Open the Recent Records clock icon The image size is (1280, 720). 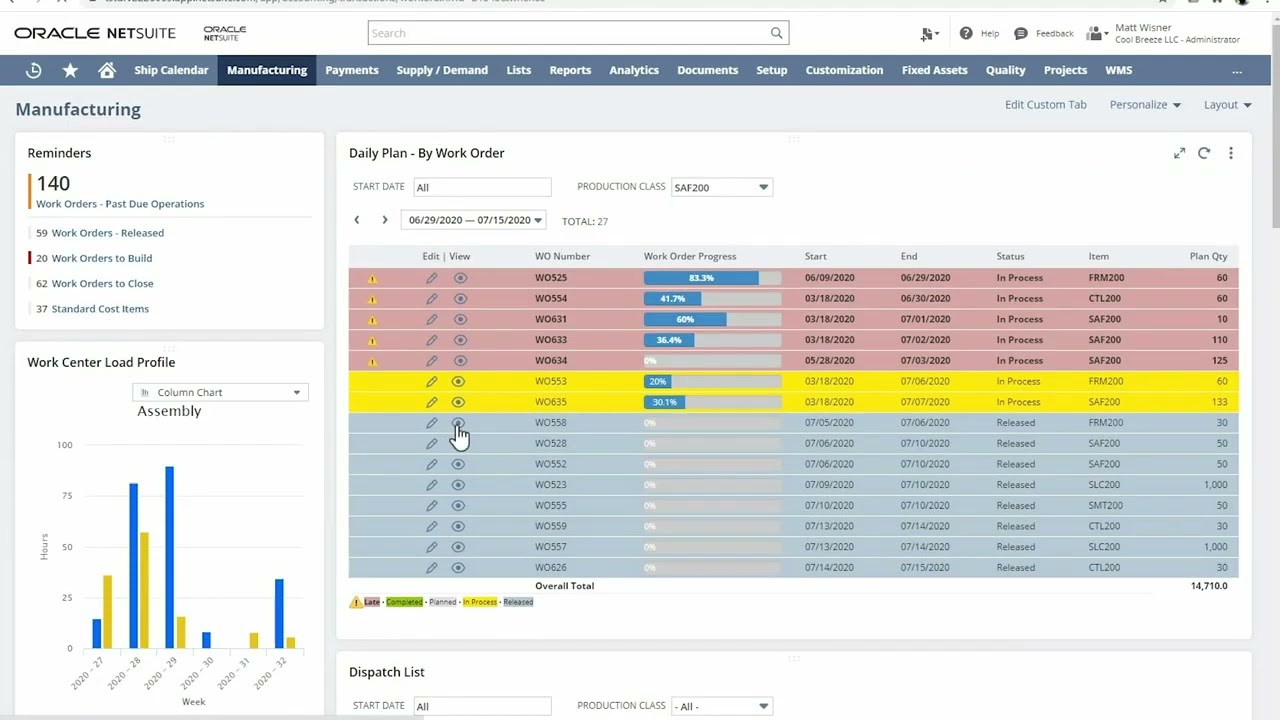pyautogui.click(x=34, y=70)
